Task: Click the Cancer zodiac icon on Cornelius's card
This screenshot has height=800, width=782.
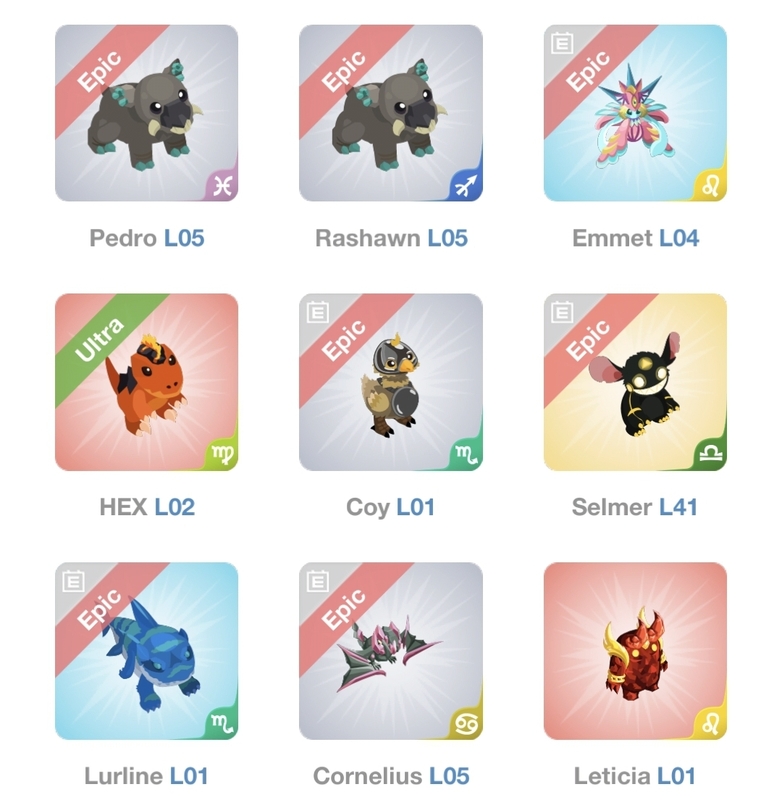Action: click(x=466, y=724)
